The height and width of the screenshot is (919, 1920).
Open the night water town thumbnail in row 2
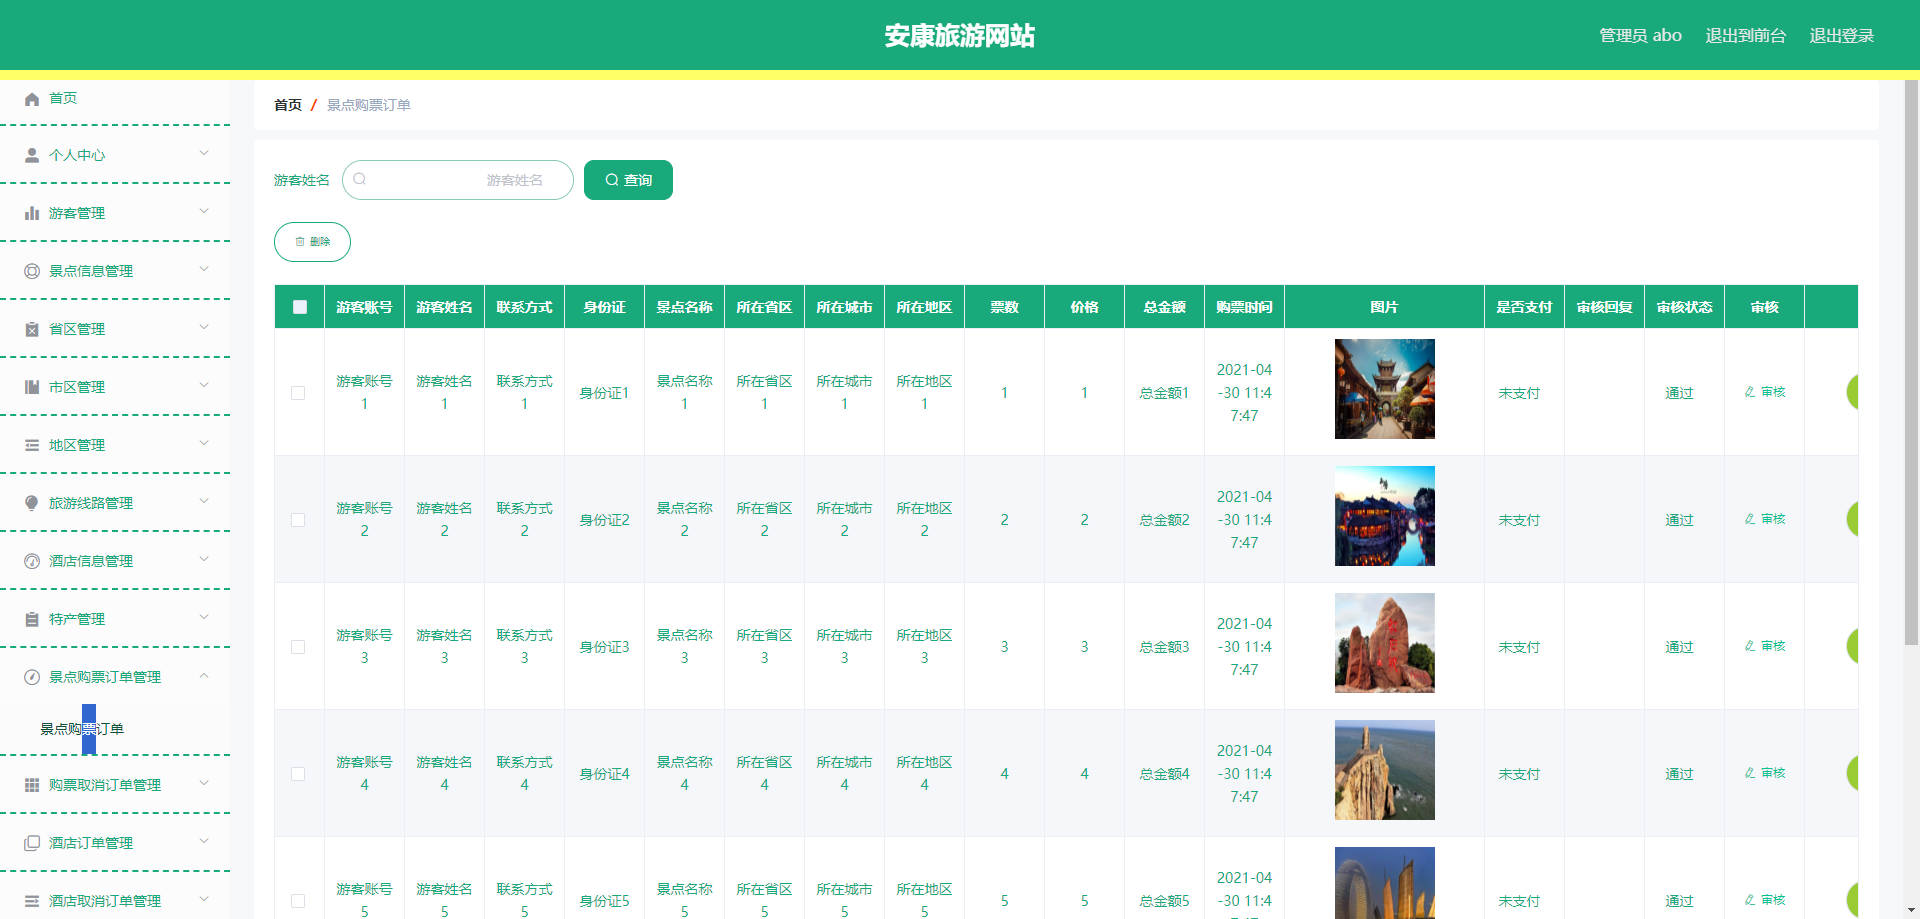click(1384, 516)
